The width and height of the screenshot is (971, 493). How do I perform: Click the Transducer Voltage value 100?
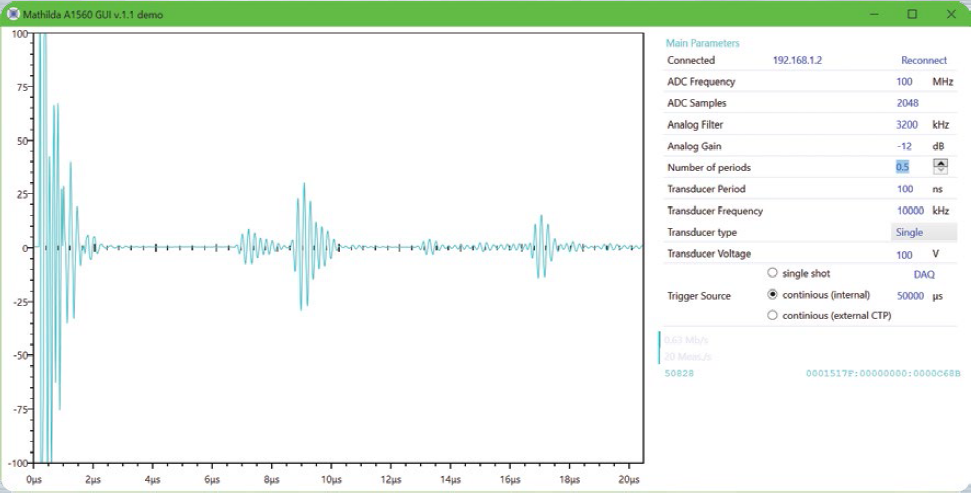pos(904,254)
